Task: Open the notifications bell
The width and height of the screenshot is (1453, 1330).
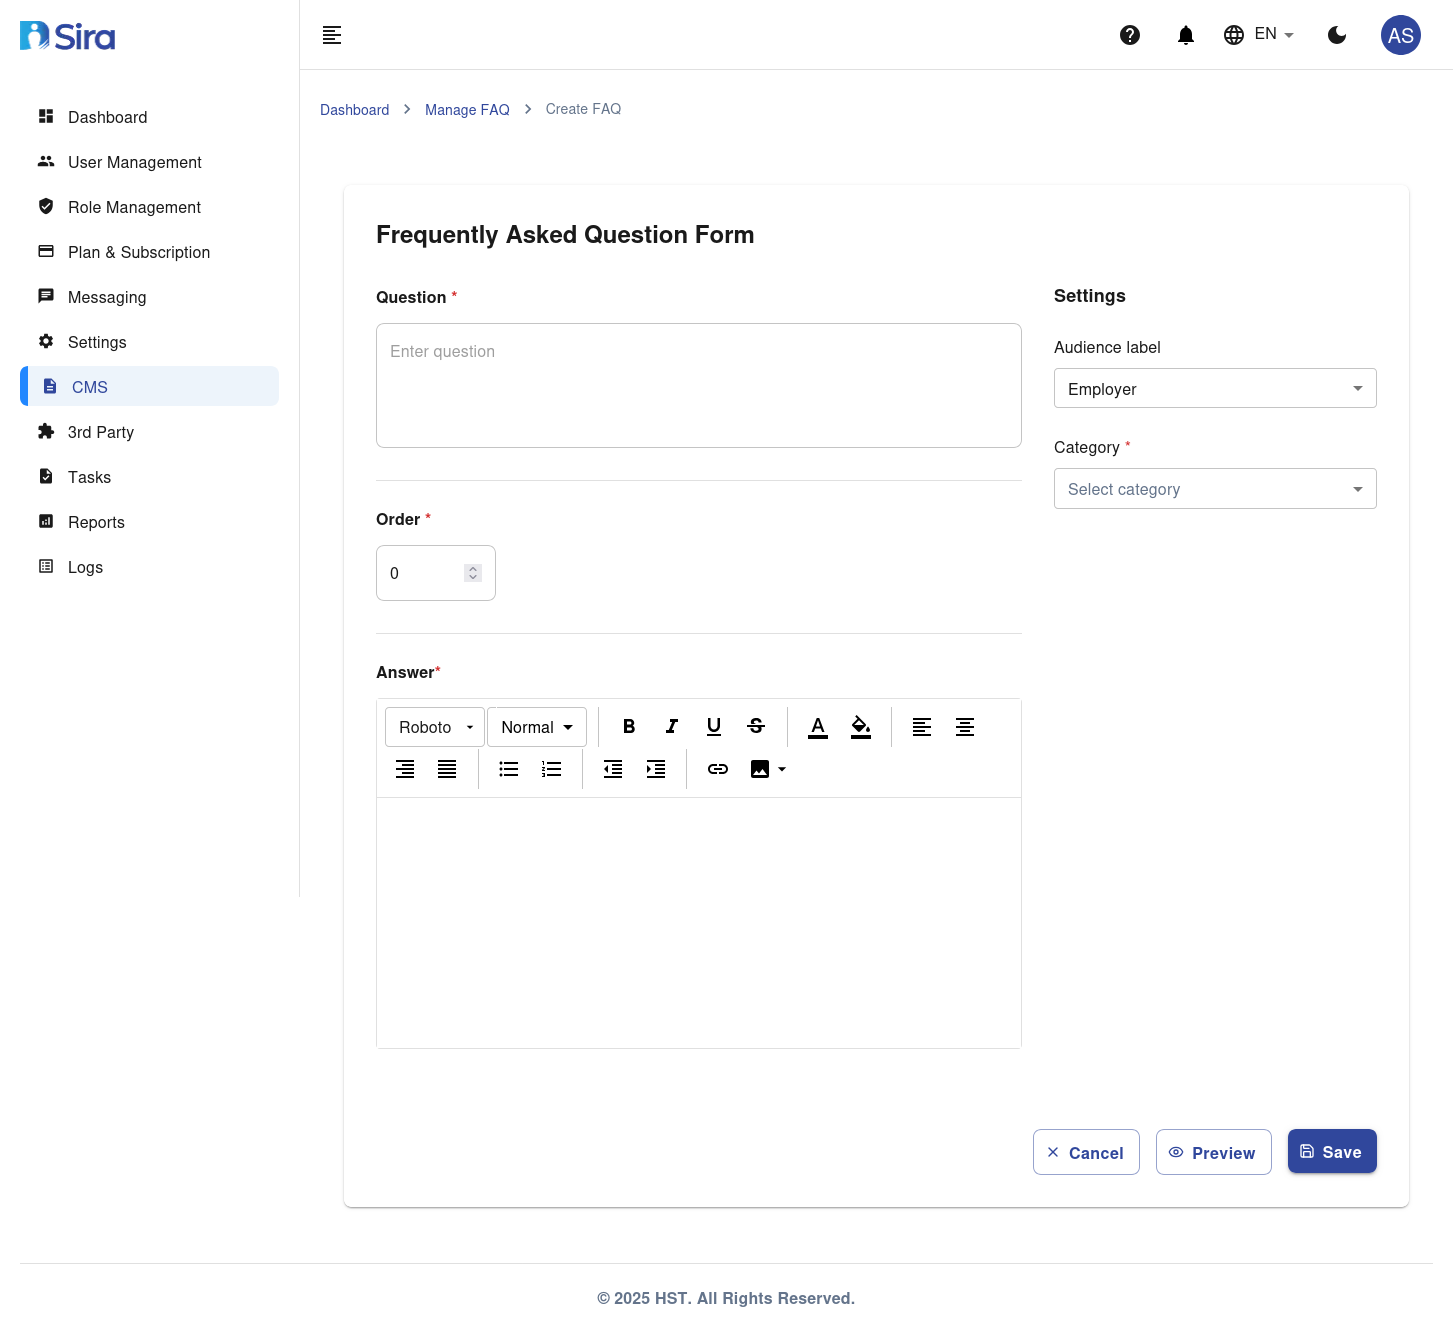Action: point(1185,35)
